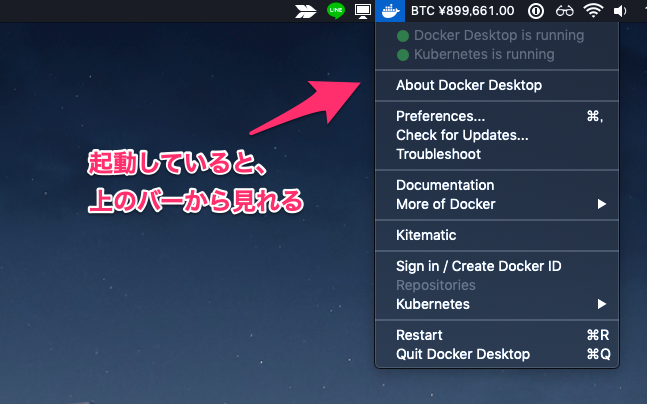Click the double-arrow icon in menu bar
Screen dimensions: 647x404
[305, 11]
